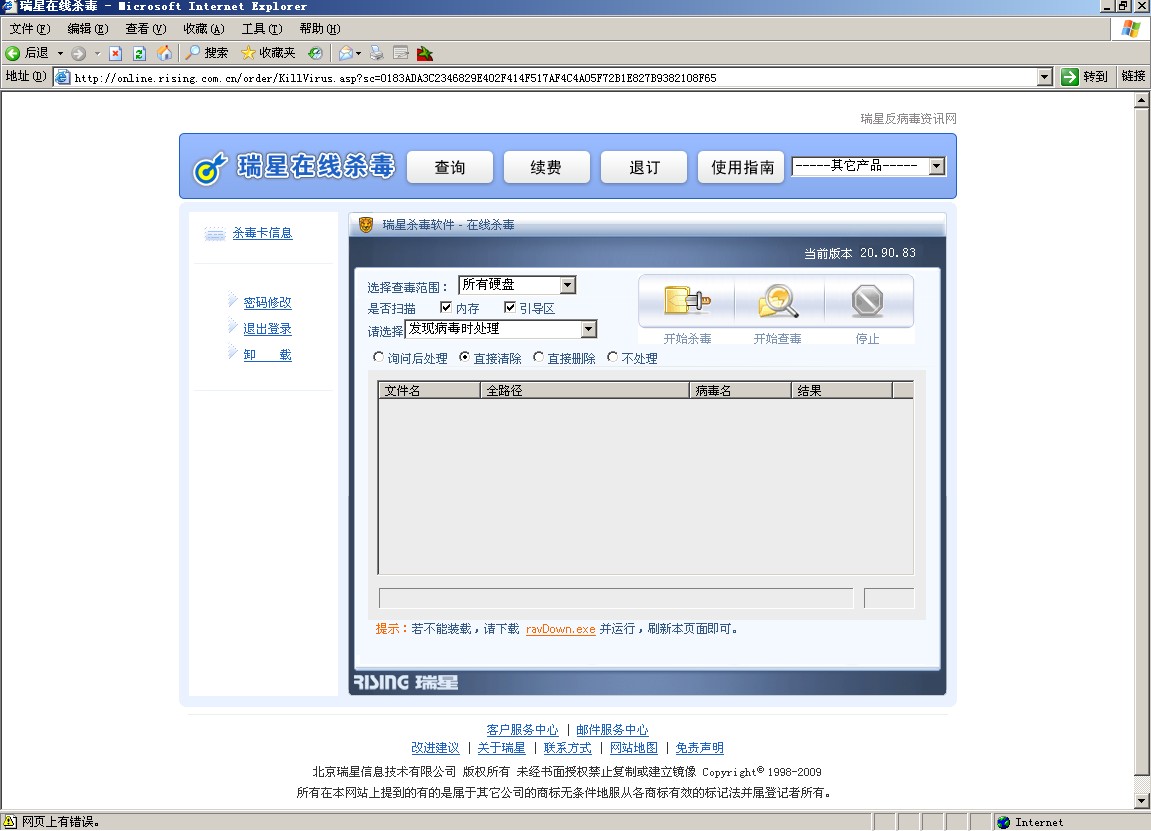The height and width of the screenshot is (831, 1151).
Task: Click the 退订 button
Action: [x=644, y=167]
